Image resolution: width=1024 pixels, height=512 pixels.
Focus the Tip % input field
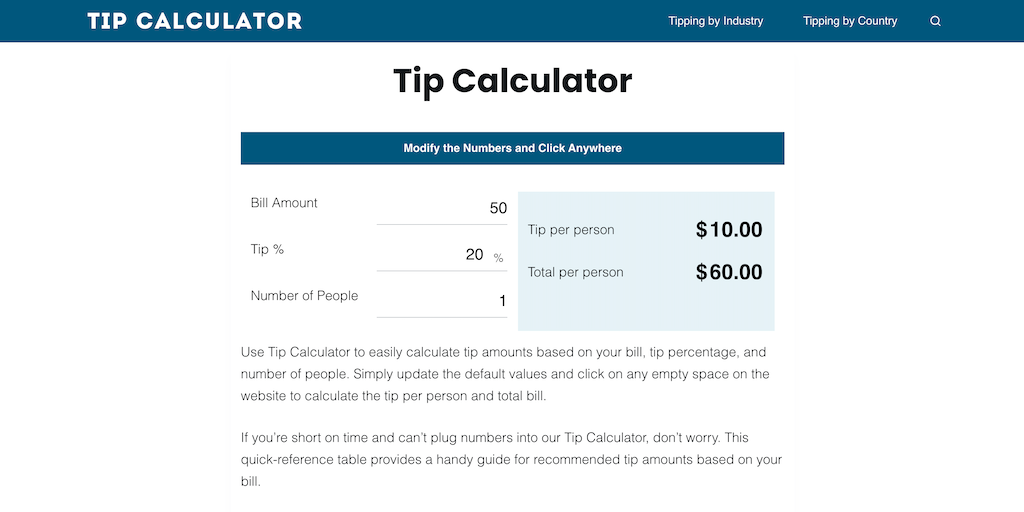tap(432, 255)
